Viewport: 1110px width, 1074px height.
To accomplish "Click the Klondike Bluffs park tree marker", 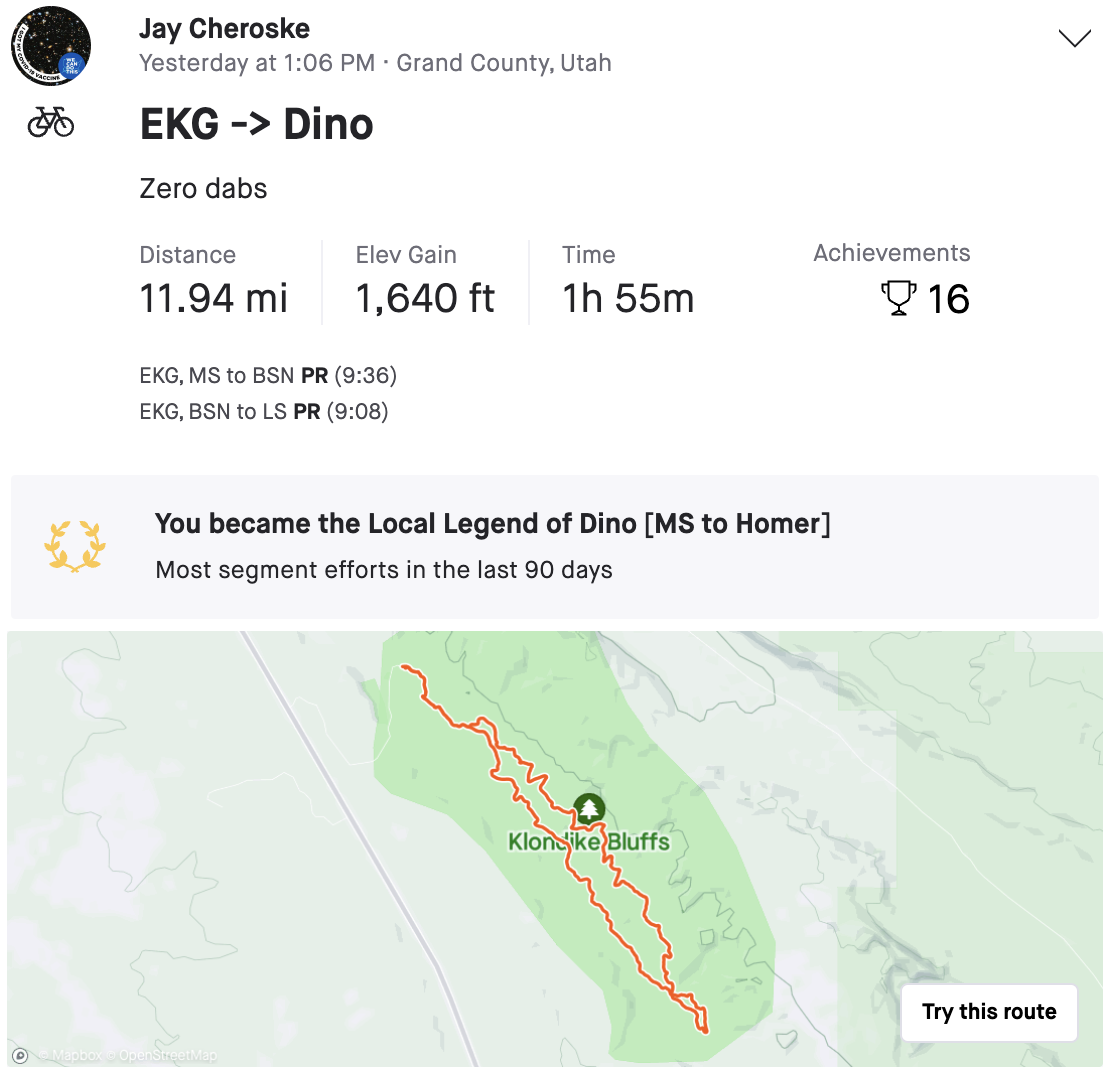I will tap(589, 808).
